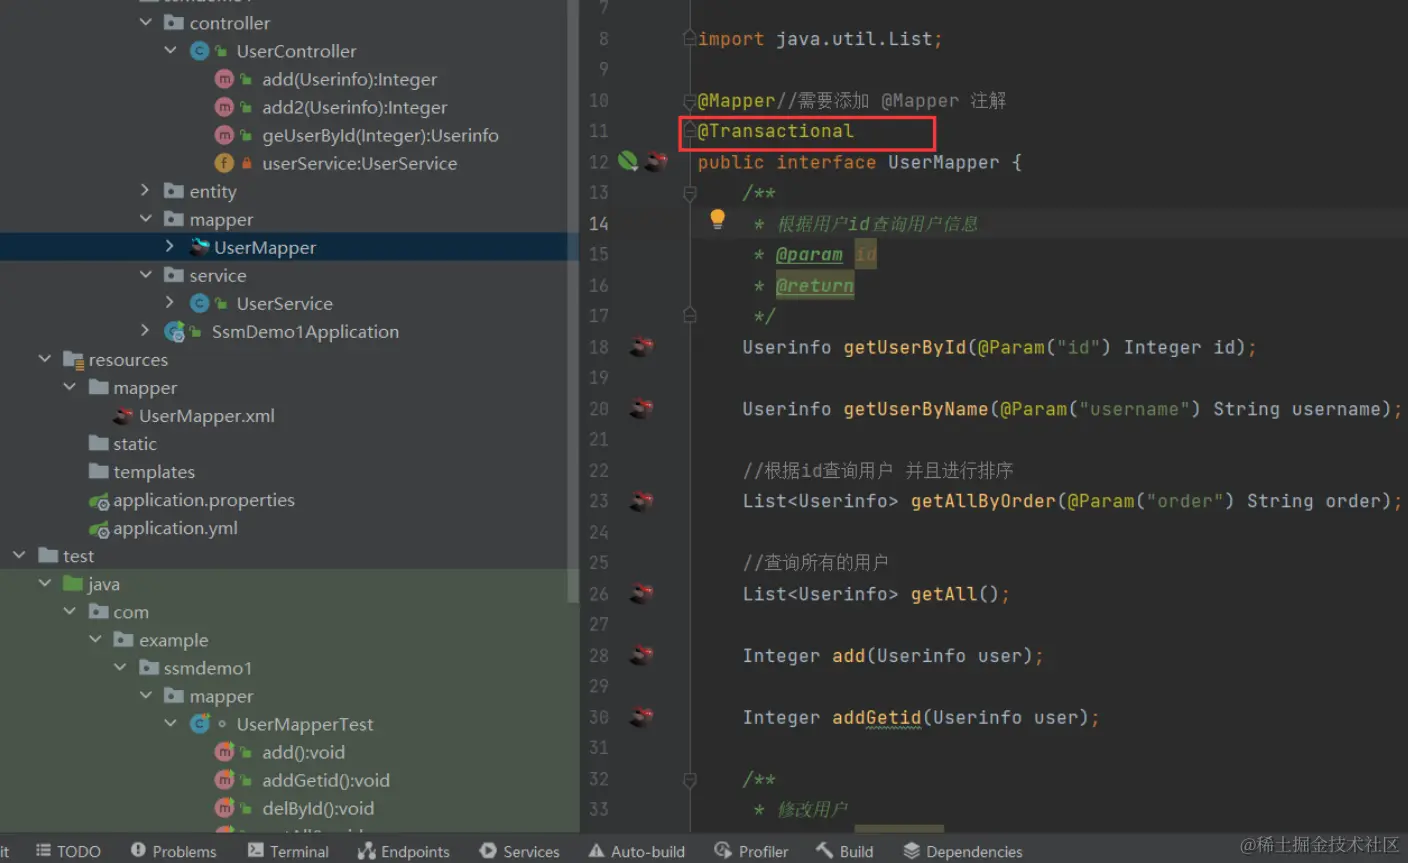Screen dimensions: 1408x863
Task: Collapse the resources folder
Action: (x=45, y=358)
